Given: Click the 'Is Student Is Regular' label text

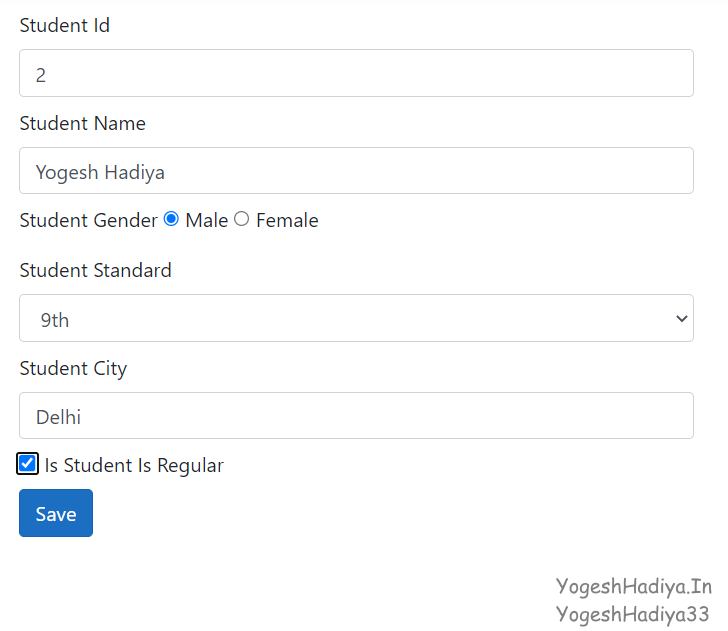Looking at the screenshot, I should tap(134, 466).
